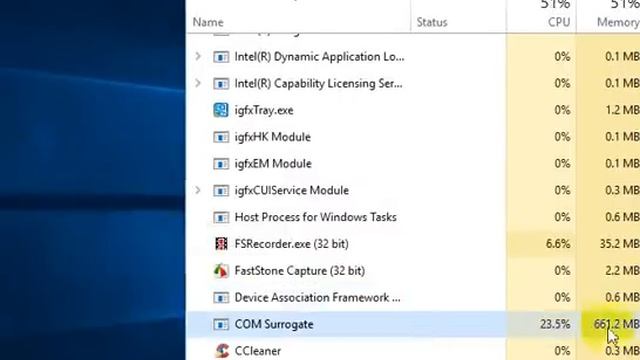The width and height of the screenshot is (640, 360).
Task: Select the FastStone Capture (32 bit) name
Action: tap(300, 271)
